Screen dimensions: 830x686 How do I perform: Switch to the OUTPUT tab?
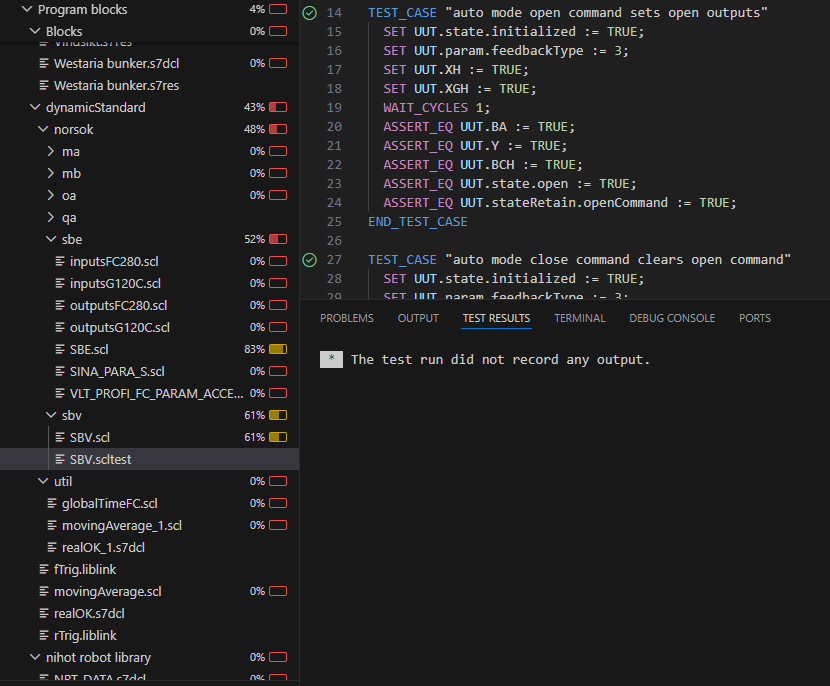[x=418, y=318]
